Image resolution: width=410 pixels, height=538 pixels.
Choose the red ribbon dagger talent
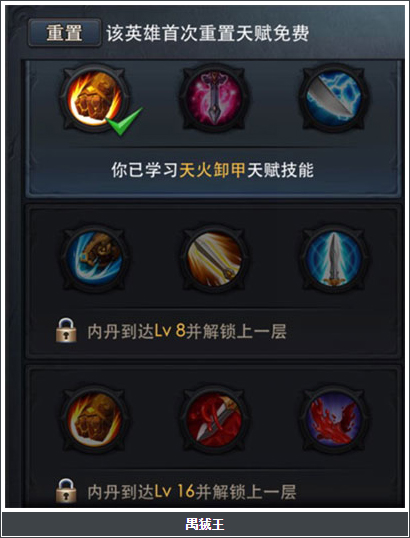pos(214,419)
